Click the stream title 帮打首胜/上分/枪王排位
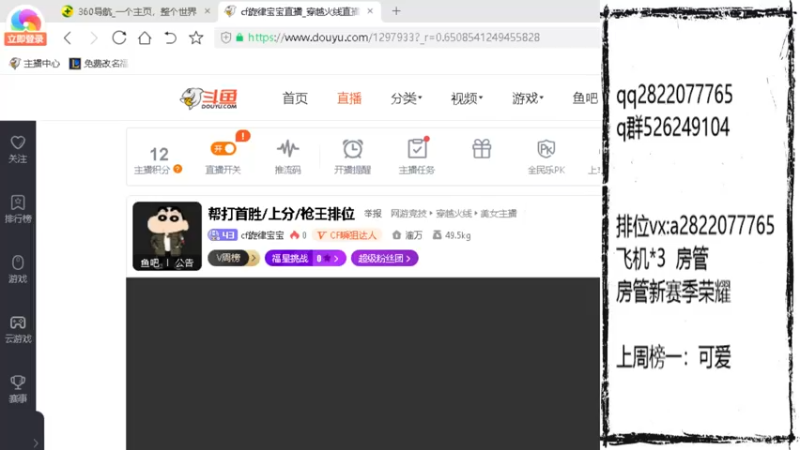Screen dimensions: 800x450 pyautogui.click(x=281, y=214)
